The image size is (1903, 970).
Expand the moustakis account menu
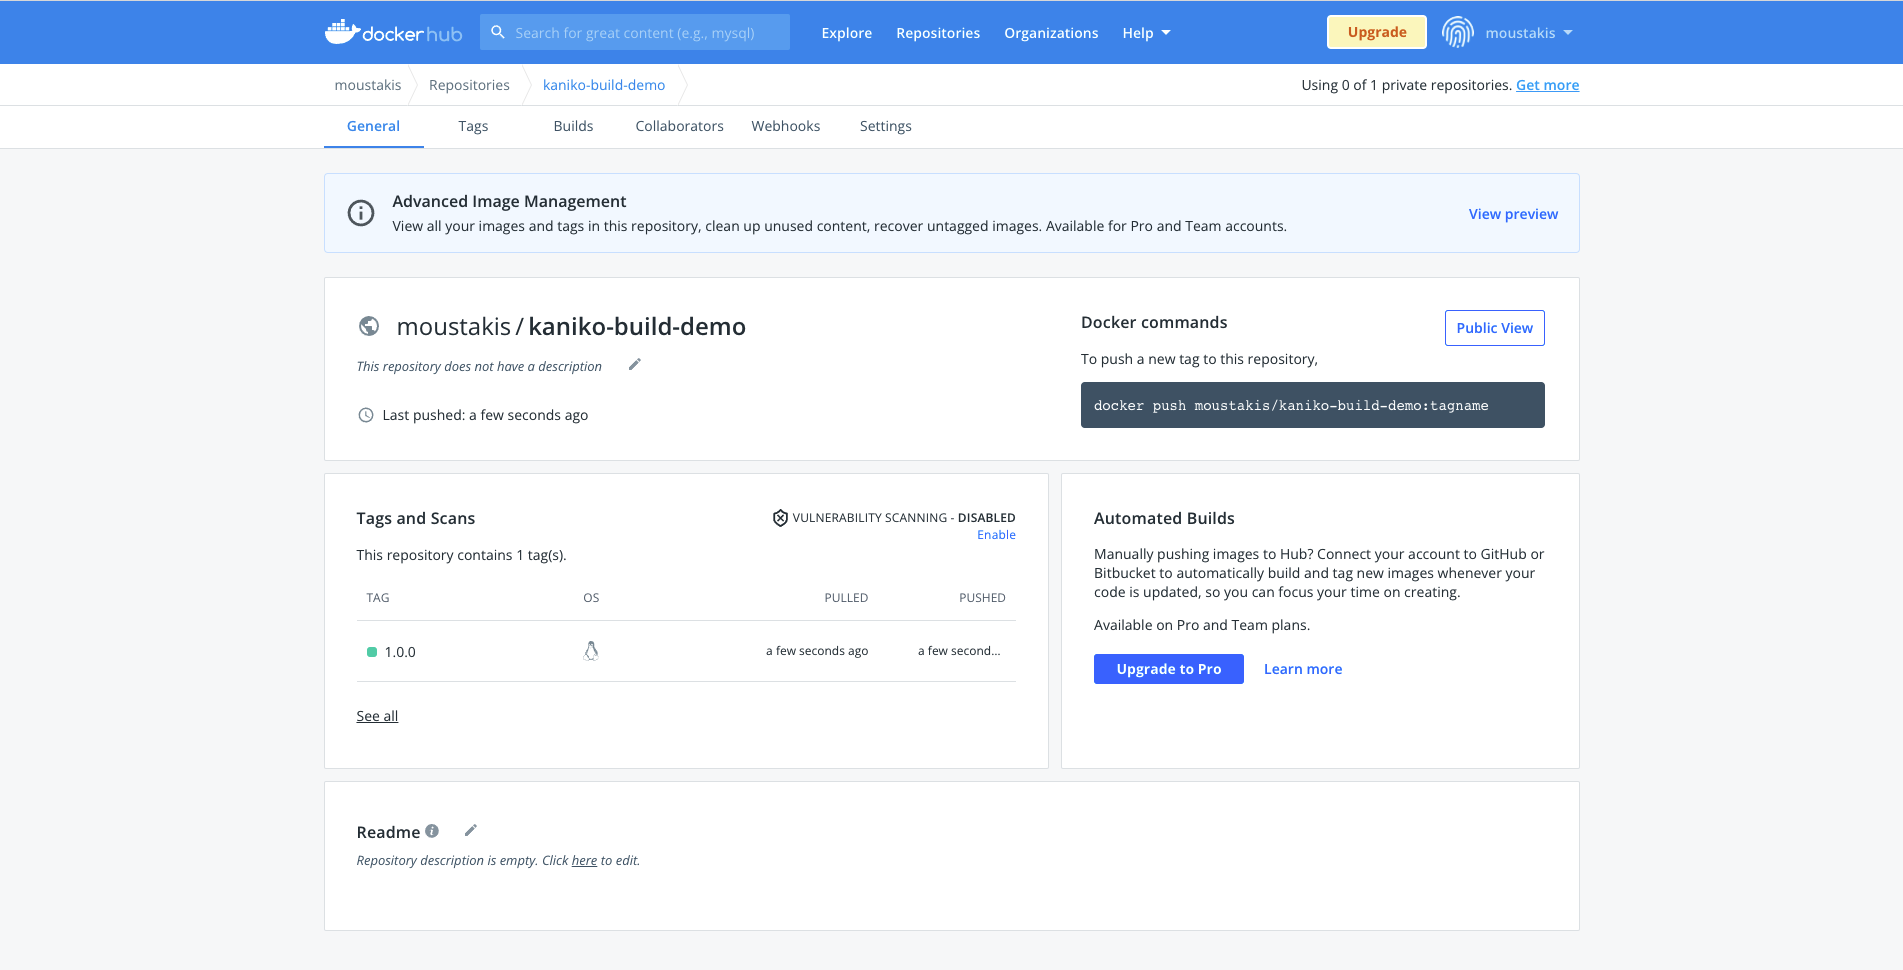1529,33
